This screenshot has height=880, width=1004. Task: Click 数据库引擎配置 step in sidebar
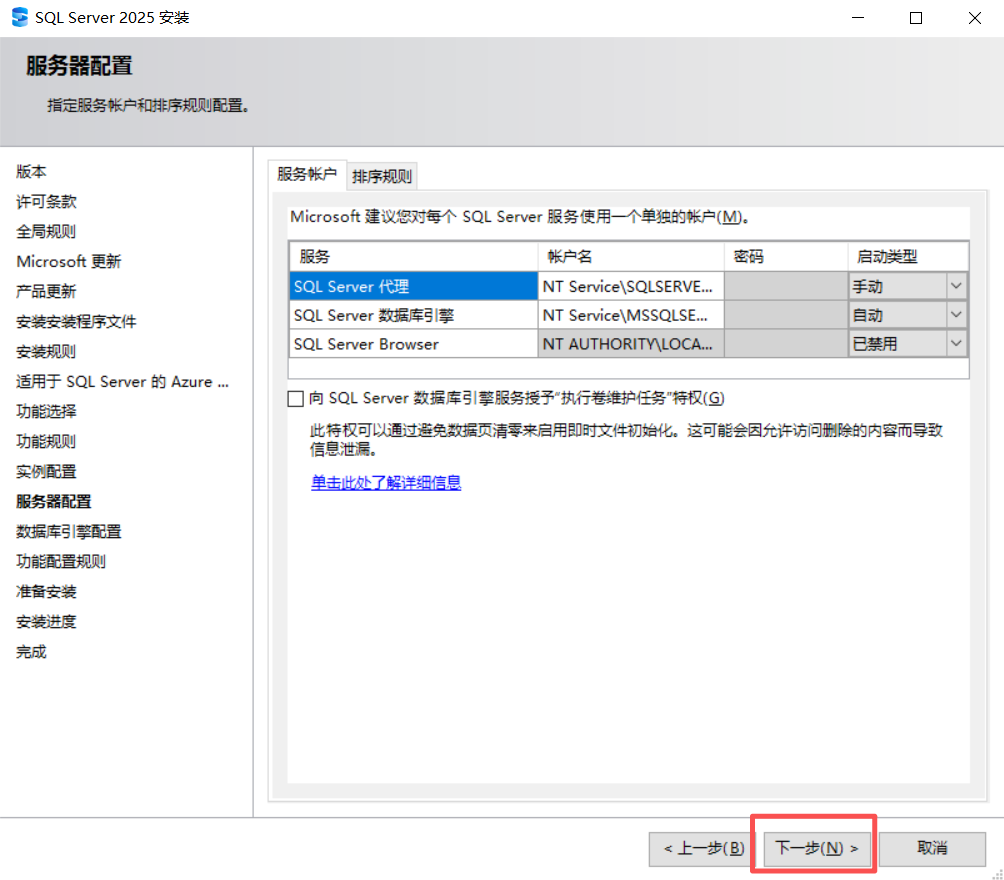pyautogui.click(x=69, y=532)
